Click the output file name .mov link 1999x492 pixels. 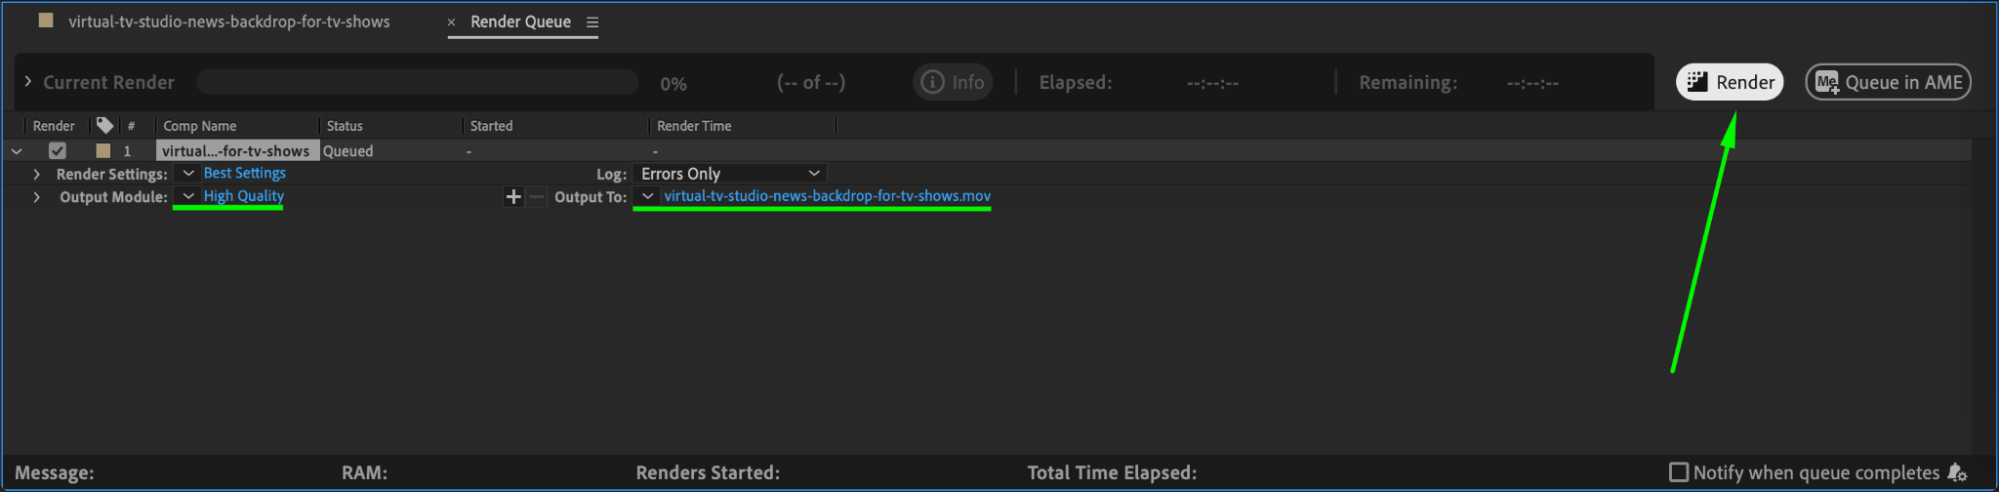click(827, 196)
